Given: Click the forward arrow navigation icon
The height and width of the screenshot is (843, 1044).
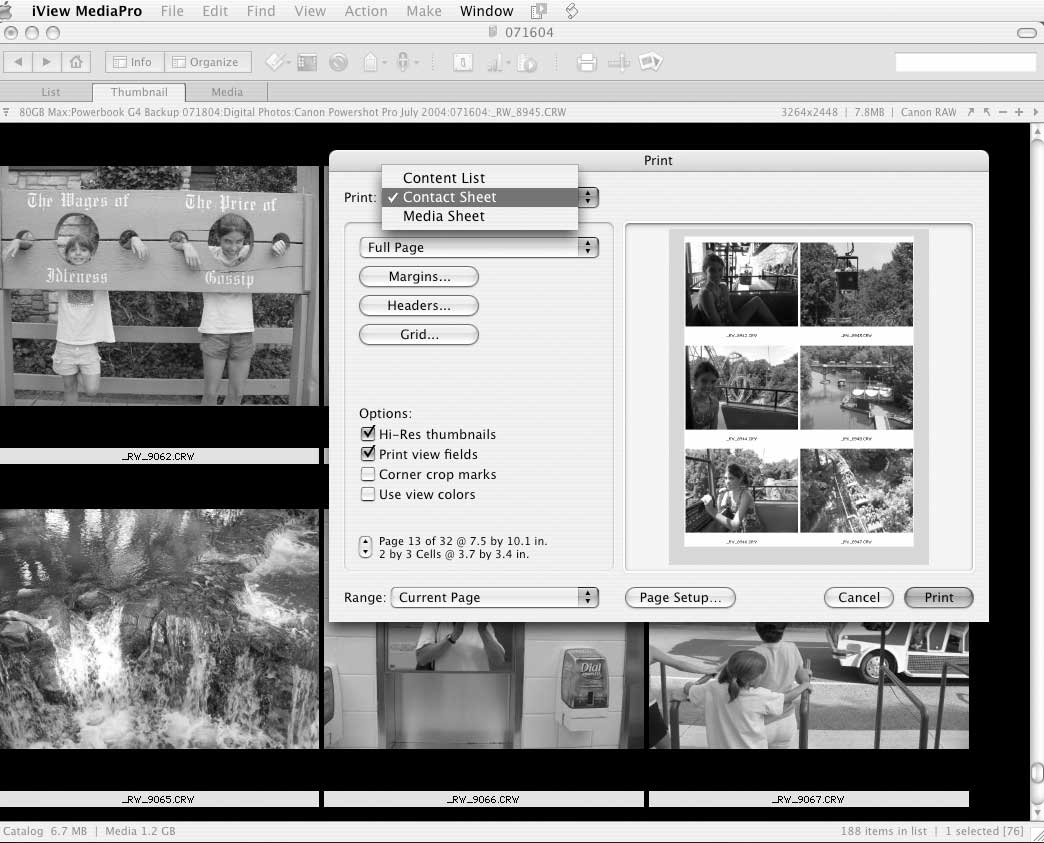Looking at the screenshot, I should (47, 62).
